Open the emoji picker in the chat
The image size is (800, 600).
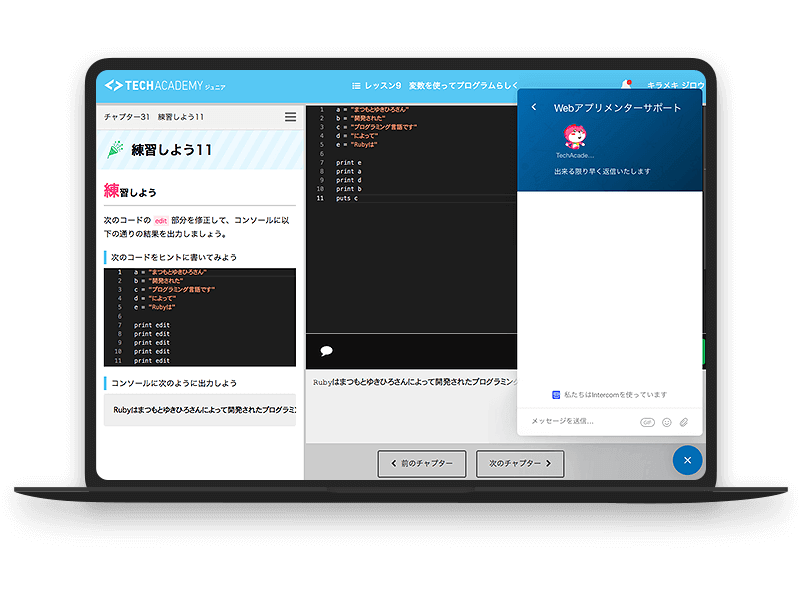pos(666,422)
